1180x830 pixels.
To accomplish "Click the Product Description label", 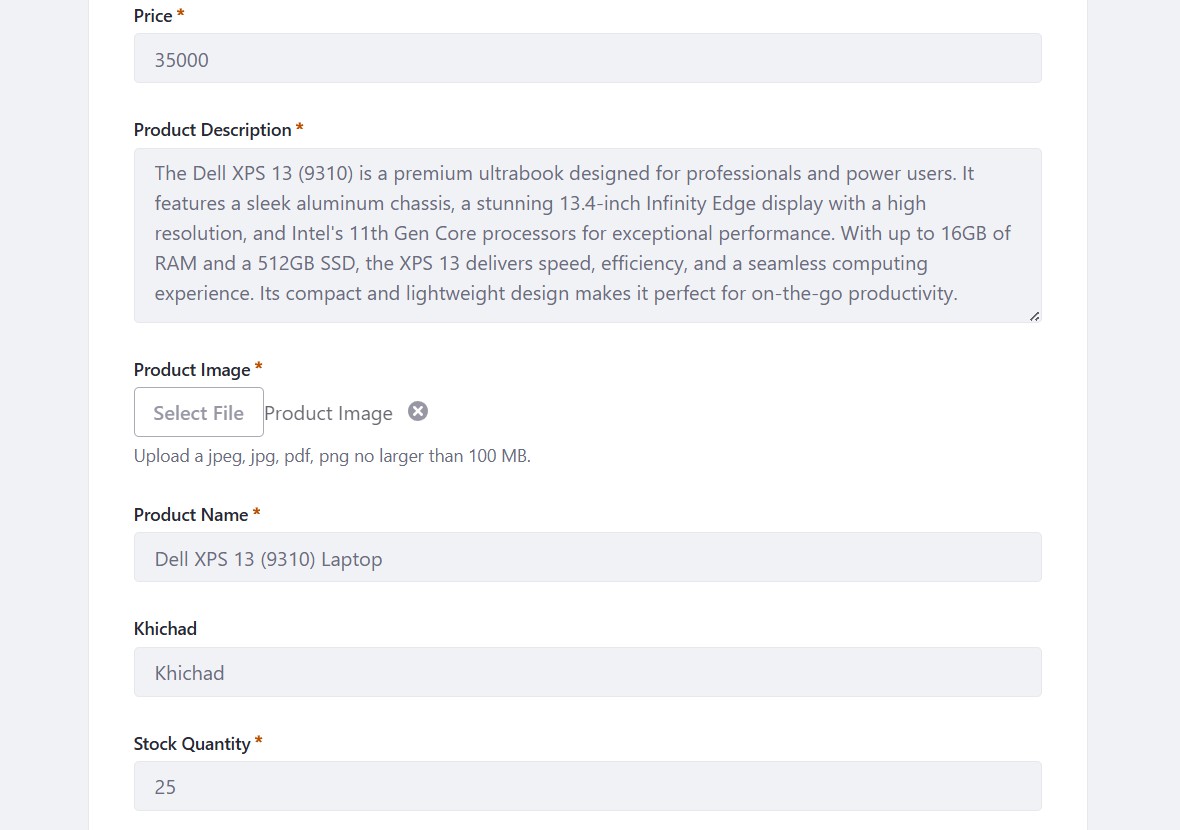I will tap(212, 130).
